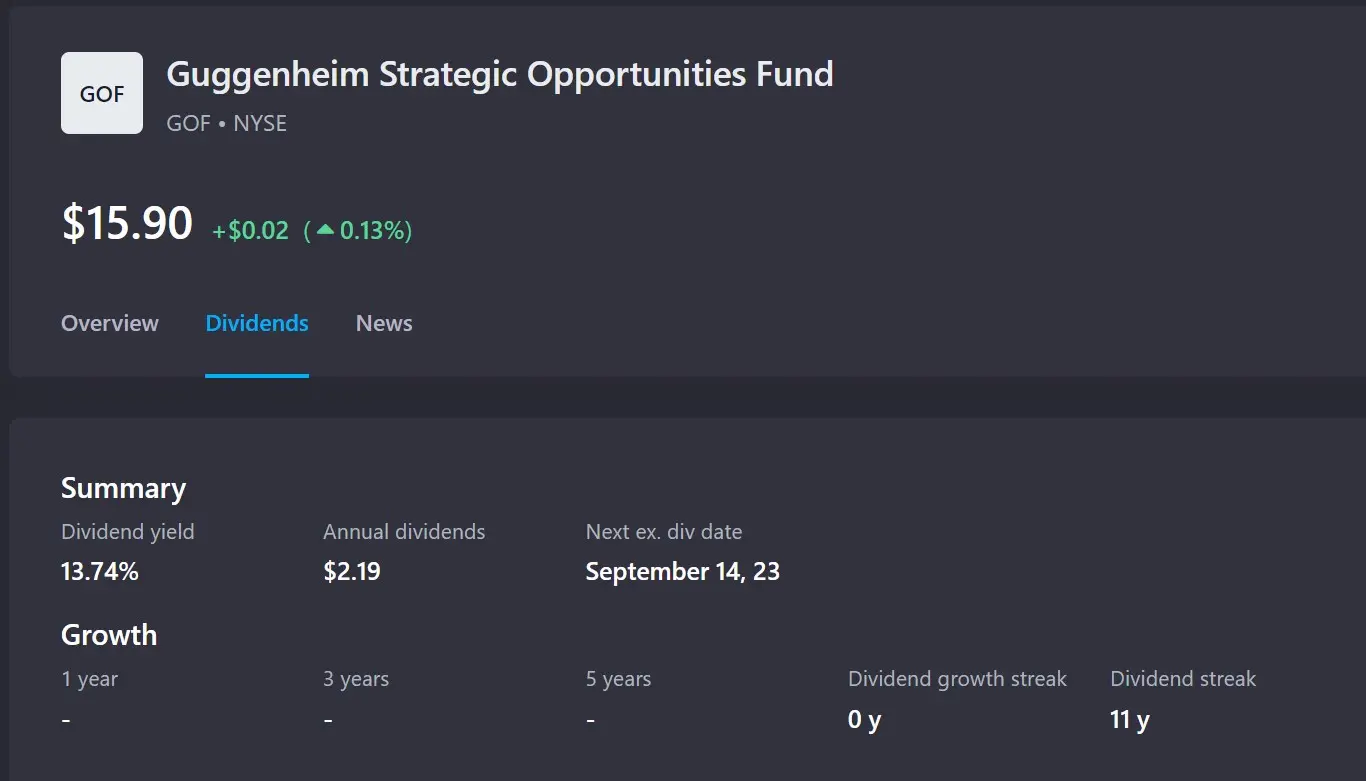The width and height of the screenshot is (1366, 781).
Task: Click the 3 years growth label
Action: (x=356, y=679)
